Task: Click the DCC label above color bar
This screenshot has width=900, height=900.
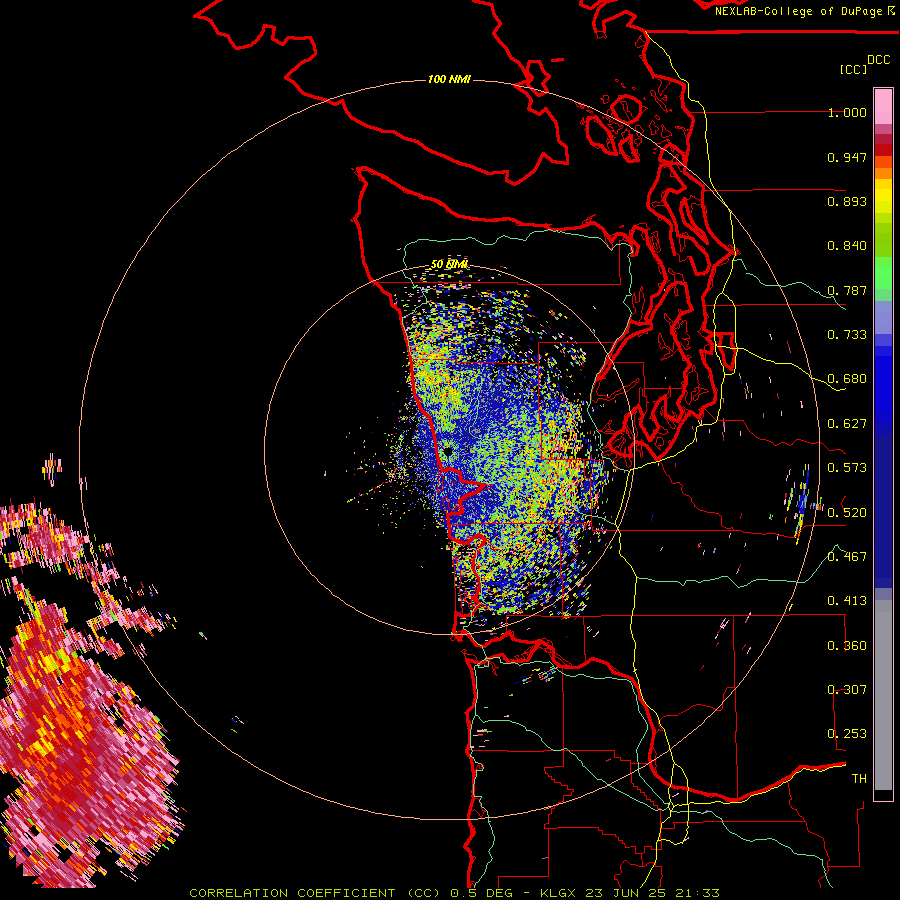Action: pyautogui.click(x=879, y=60)
